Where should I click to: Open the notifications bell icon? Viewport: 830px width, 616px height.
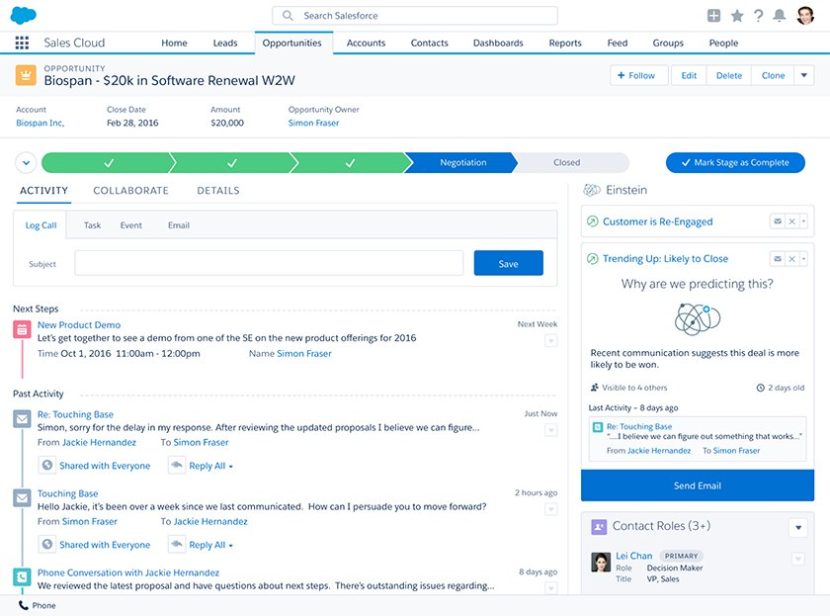pos(780,14)
